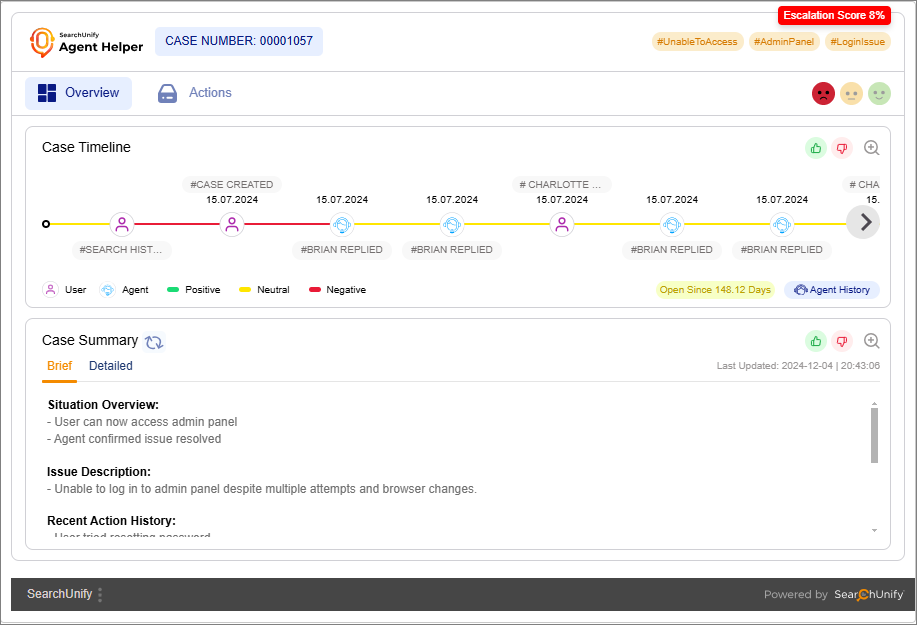Select the happy green sentiment face
917x625 pixels.
click(879, 94)
